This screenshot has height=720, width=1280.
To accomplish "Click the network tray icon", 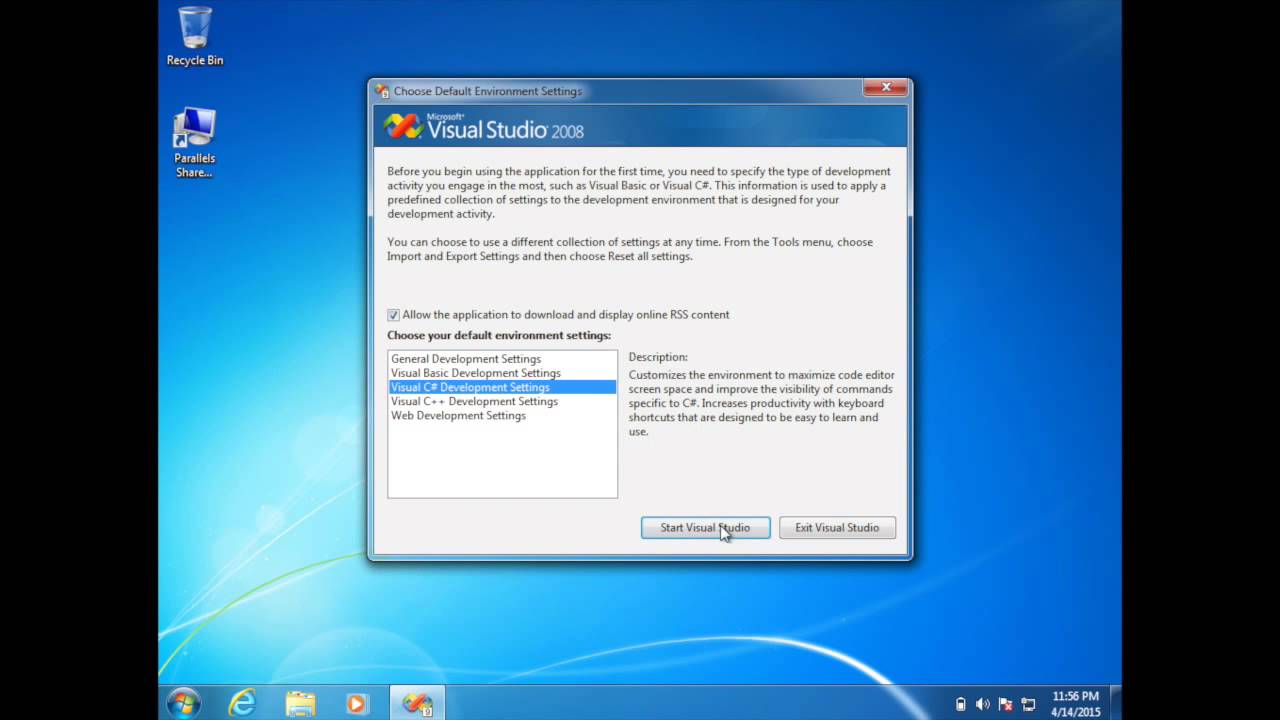I will [1028, 704].
